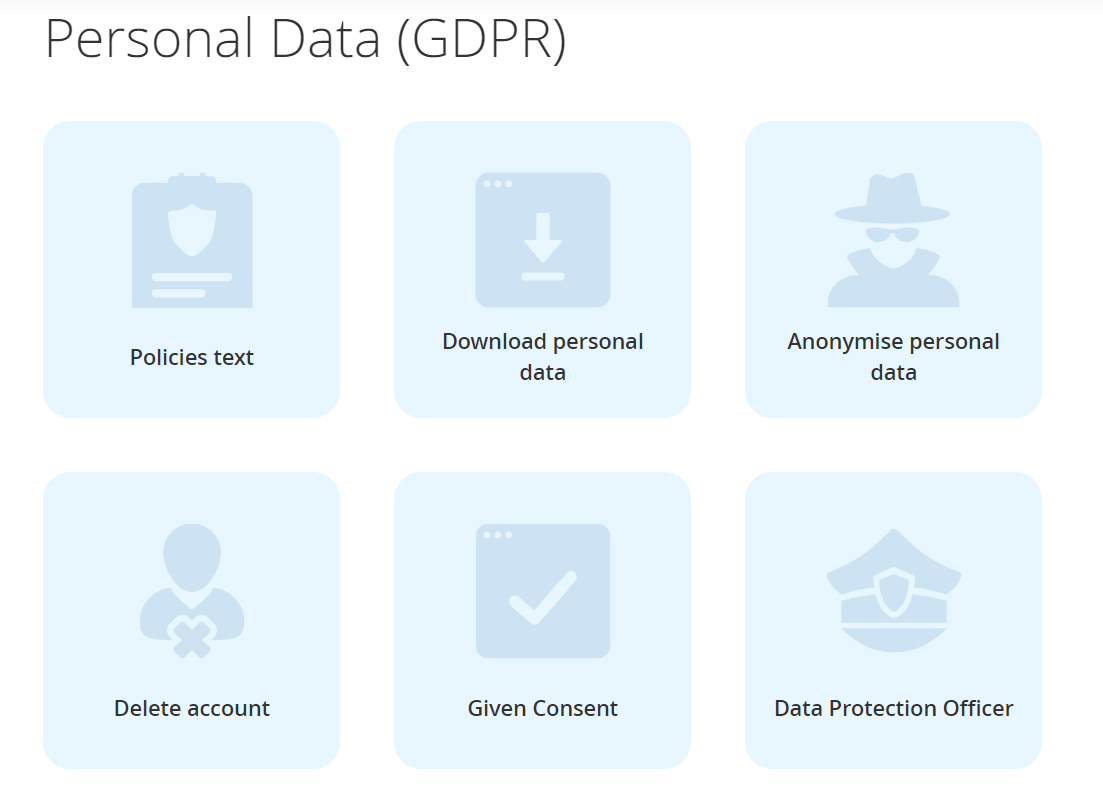Click the checkmark window consent icon
1103x801 pixels.
click(543, 591)
